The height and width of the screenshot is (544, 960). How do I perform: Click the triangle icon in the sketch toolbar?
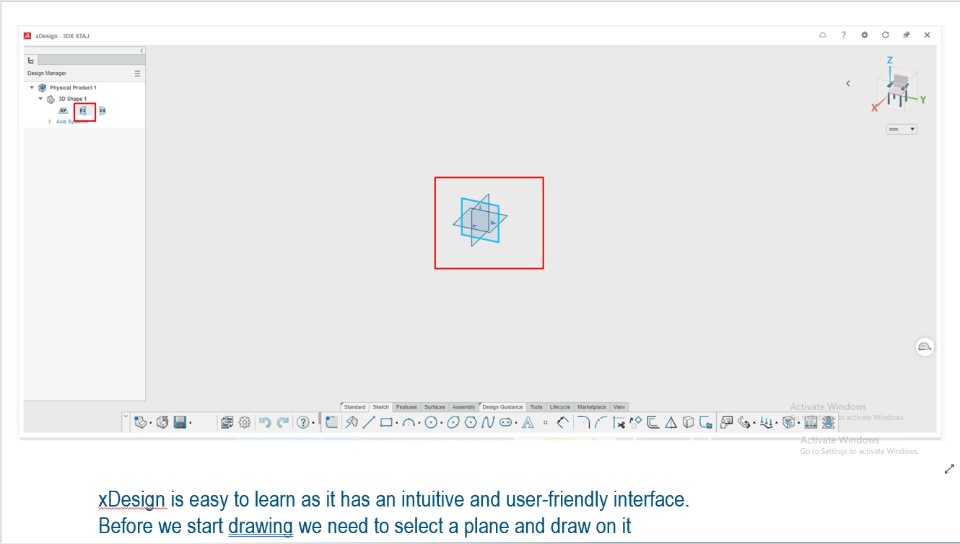tap(671, 422)
